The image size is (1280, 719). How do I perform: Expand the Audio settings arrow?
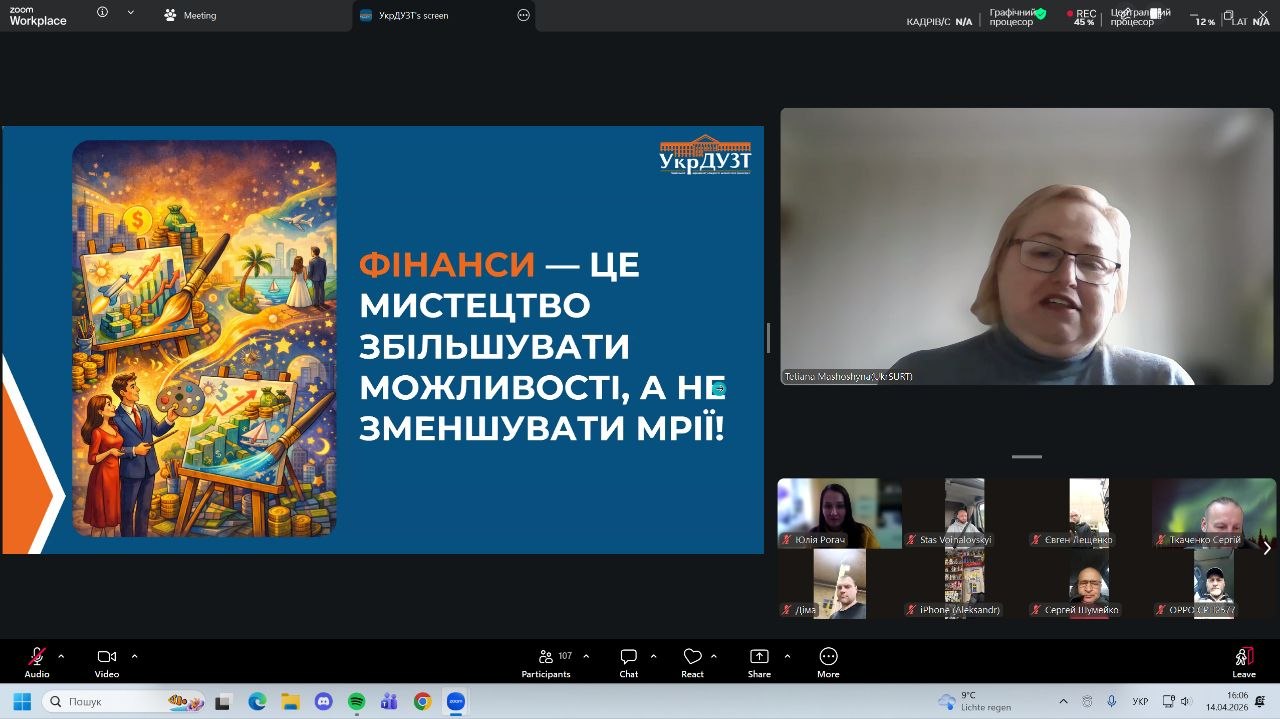(x=61, y=657)
